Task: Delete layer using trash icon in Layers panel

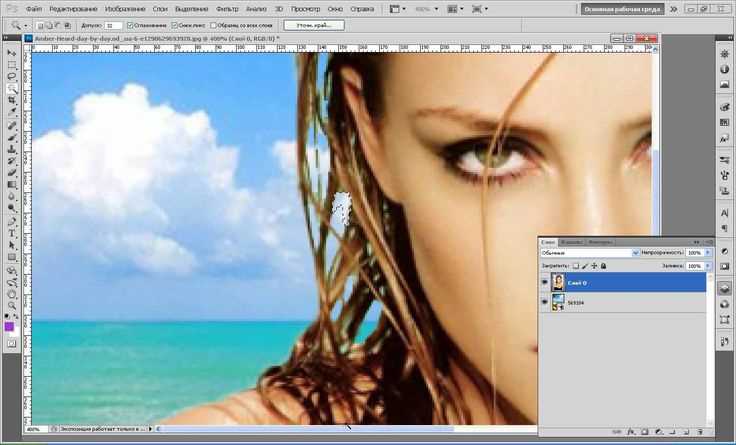Action: pos(700,431)
